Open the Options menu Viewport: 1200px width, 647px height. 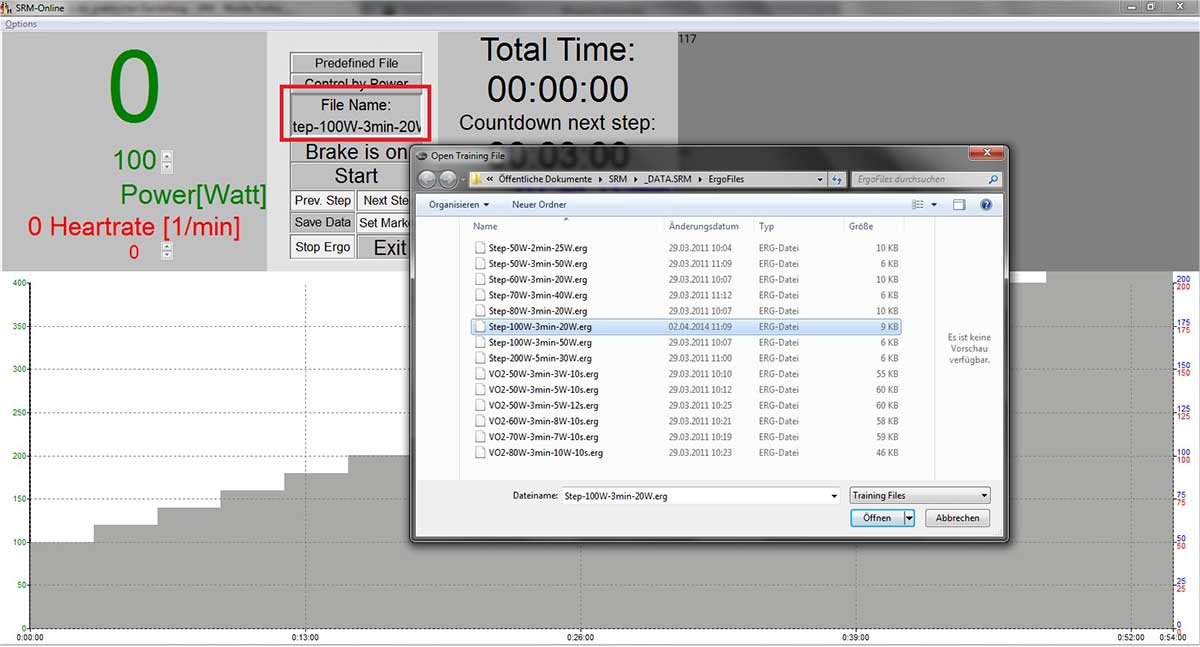tap(21, 24)
